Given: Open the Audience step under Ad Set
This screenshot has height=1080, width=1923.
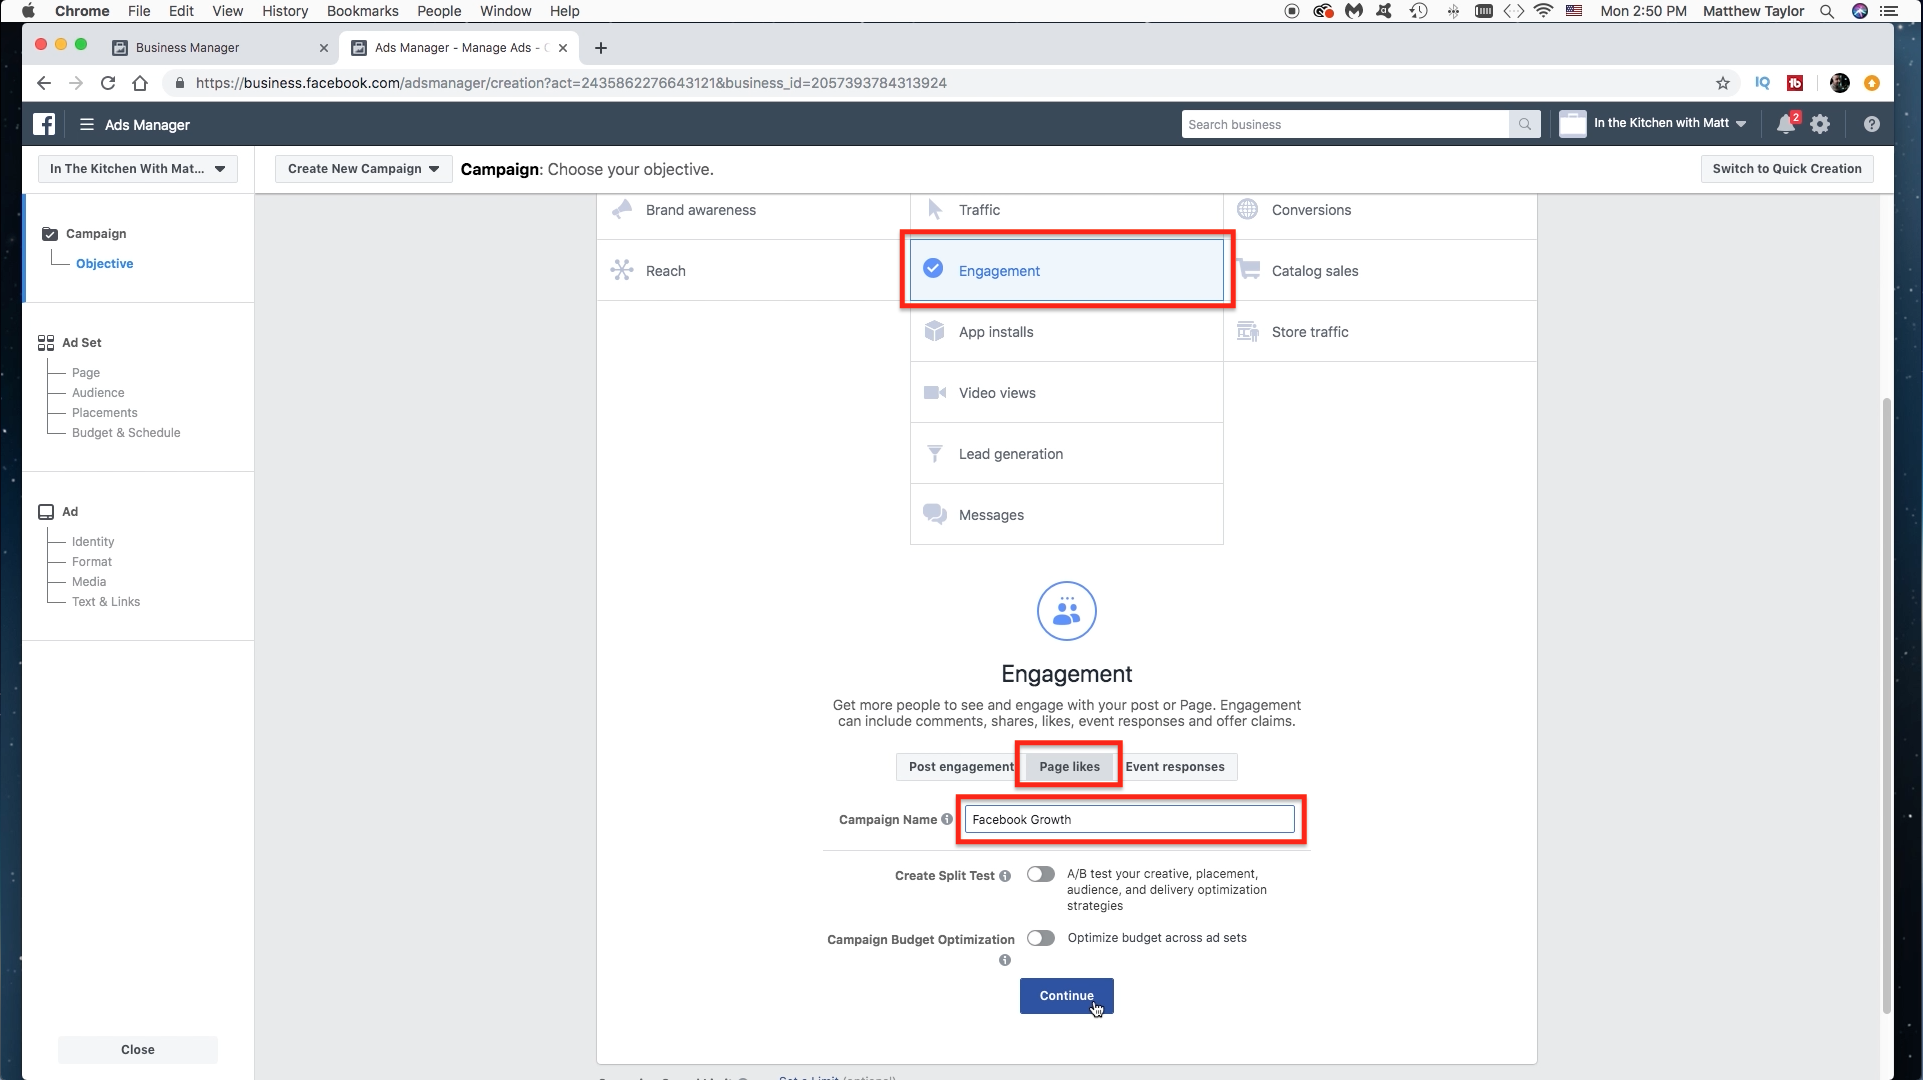Looking at the screenshot, I should [98, 393].
